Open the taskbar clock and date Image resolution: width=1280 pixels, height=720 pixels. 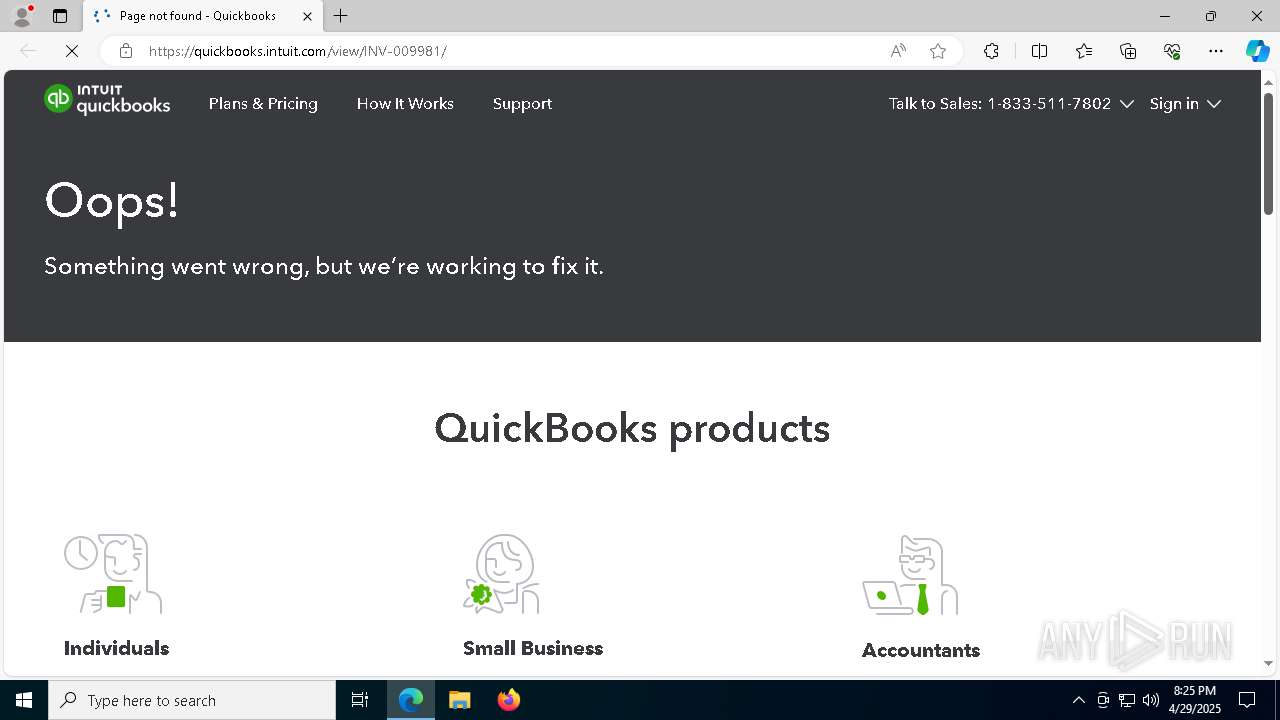pos(1195,700)
